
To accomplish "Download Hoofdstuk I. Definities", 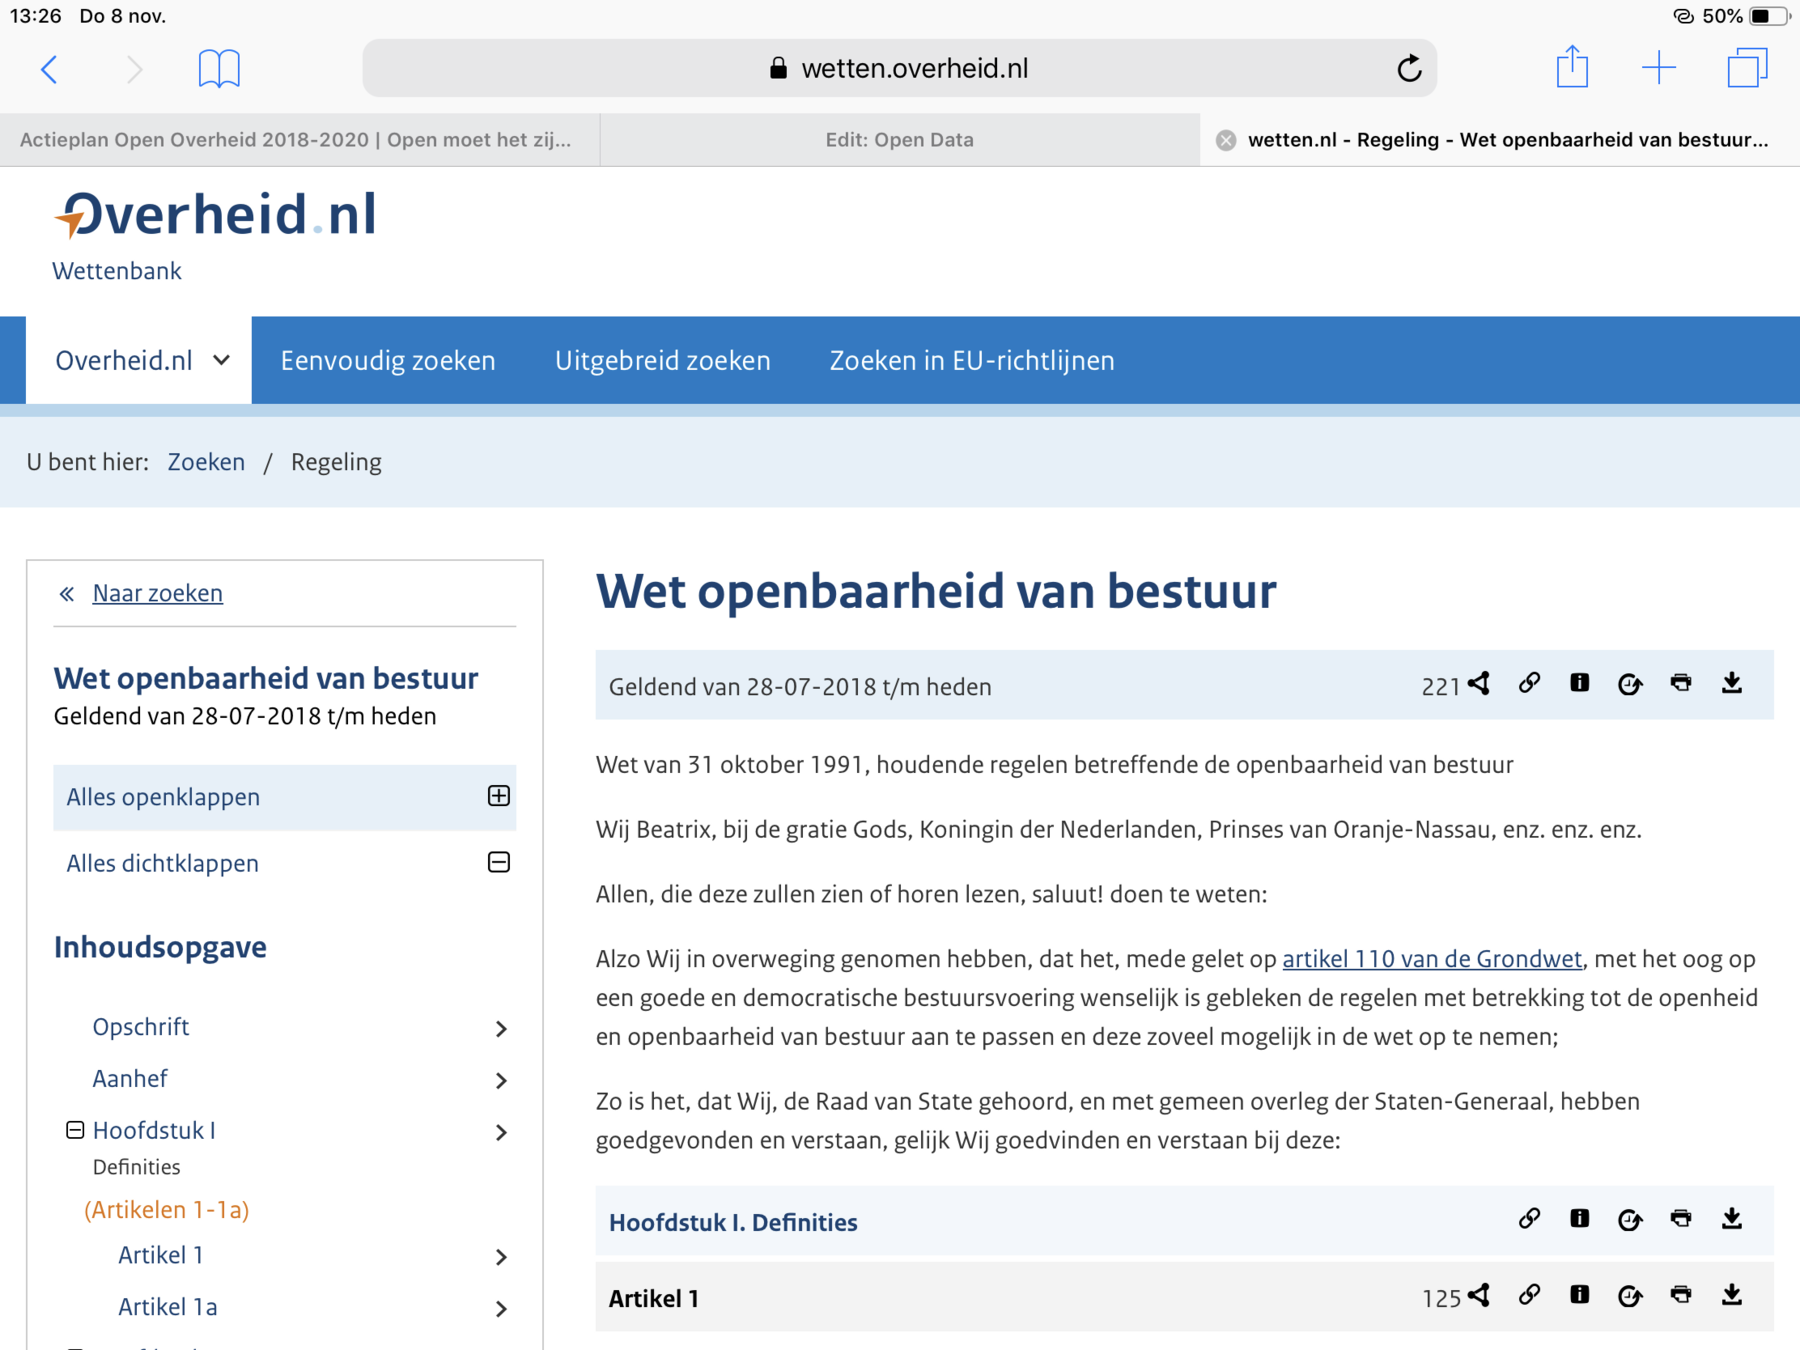I will [1732, 1220].
